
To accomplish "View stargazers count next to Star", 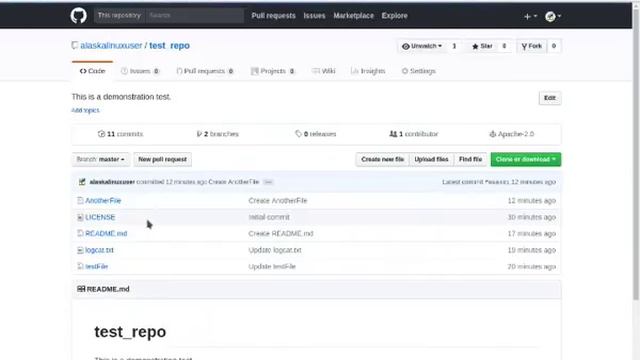I will click(x=504, y=46).
